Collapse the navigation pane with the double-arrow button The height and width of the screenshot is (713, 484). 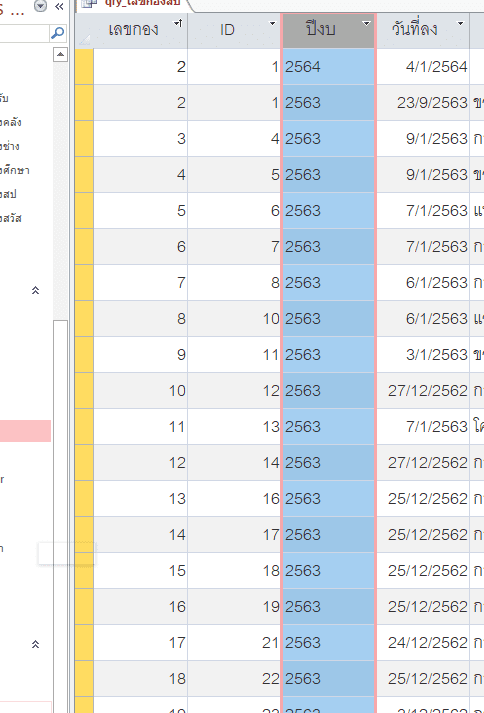tap(59, 6)
